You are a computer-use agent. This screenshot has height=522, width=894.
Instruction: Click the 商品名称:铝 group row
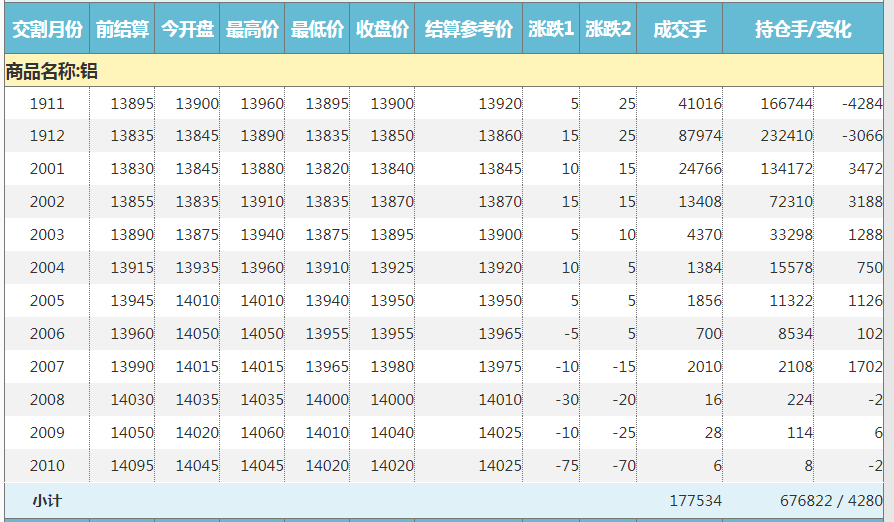click(52, 71)
